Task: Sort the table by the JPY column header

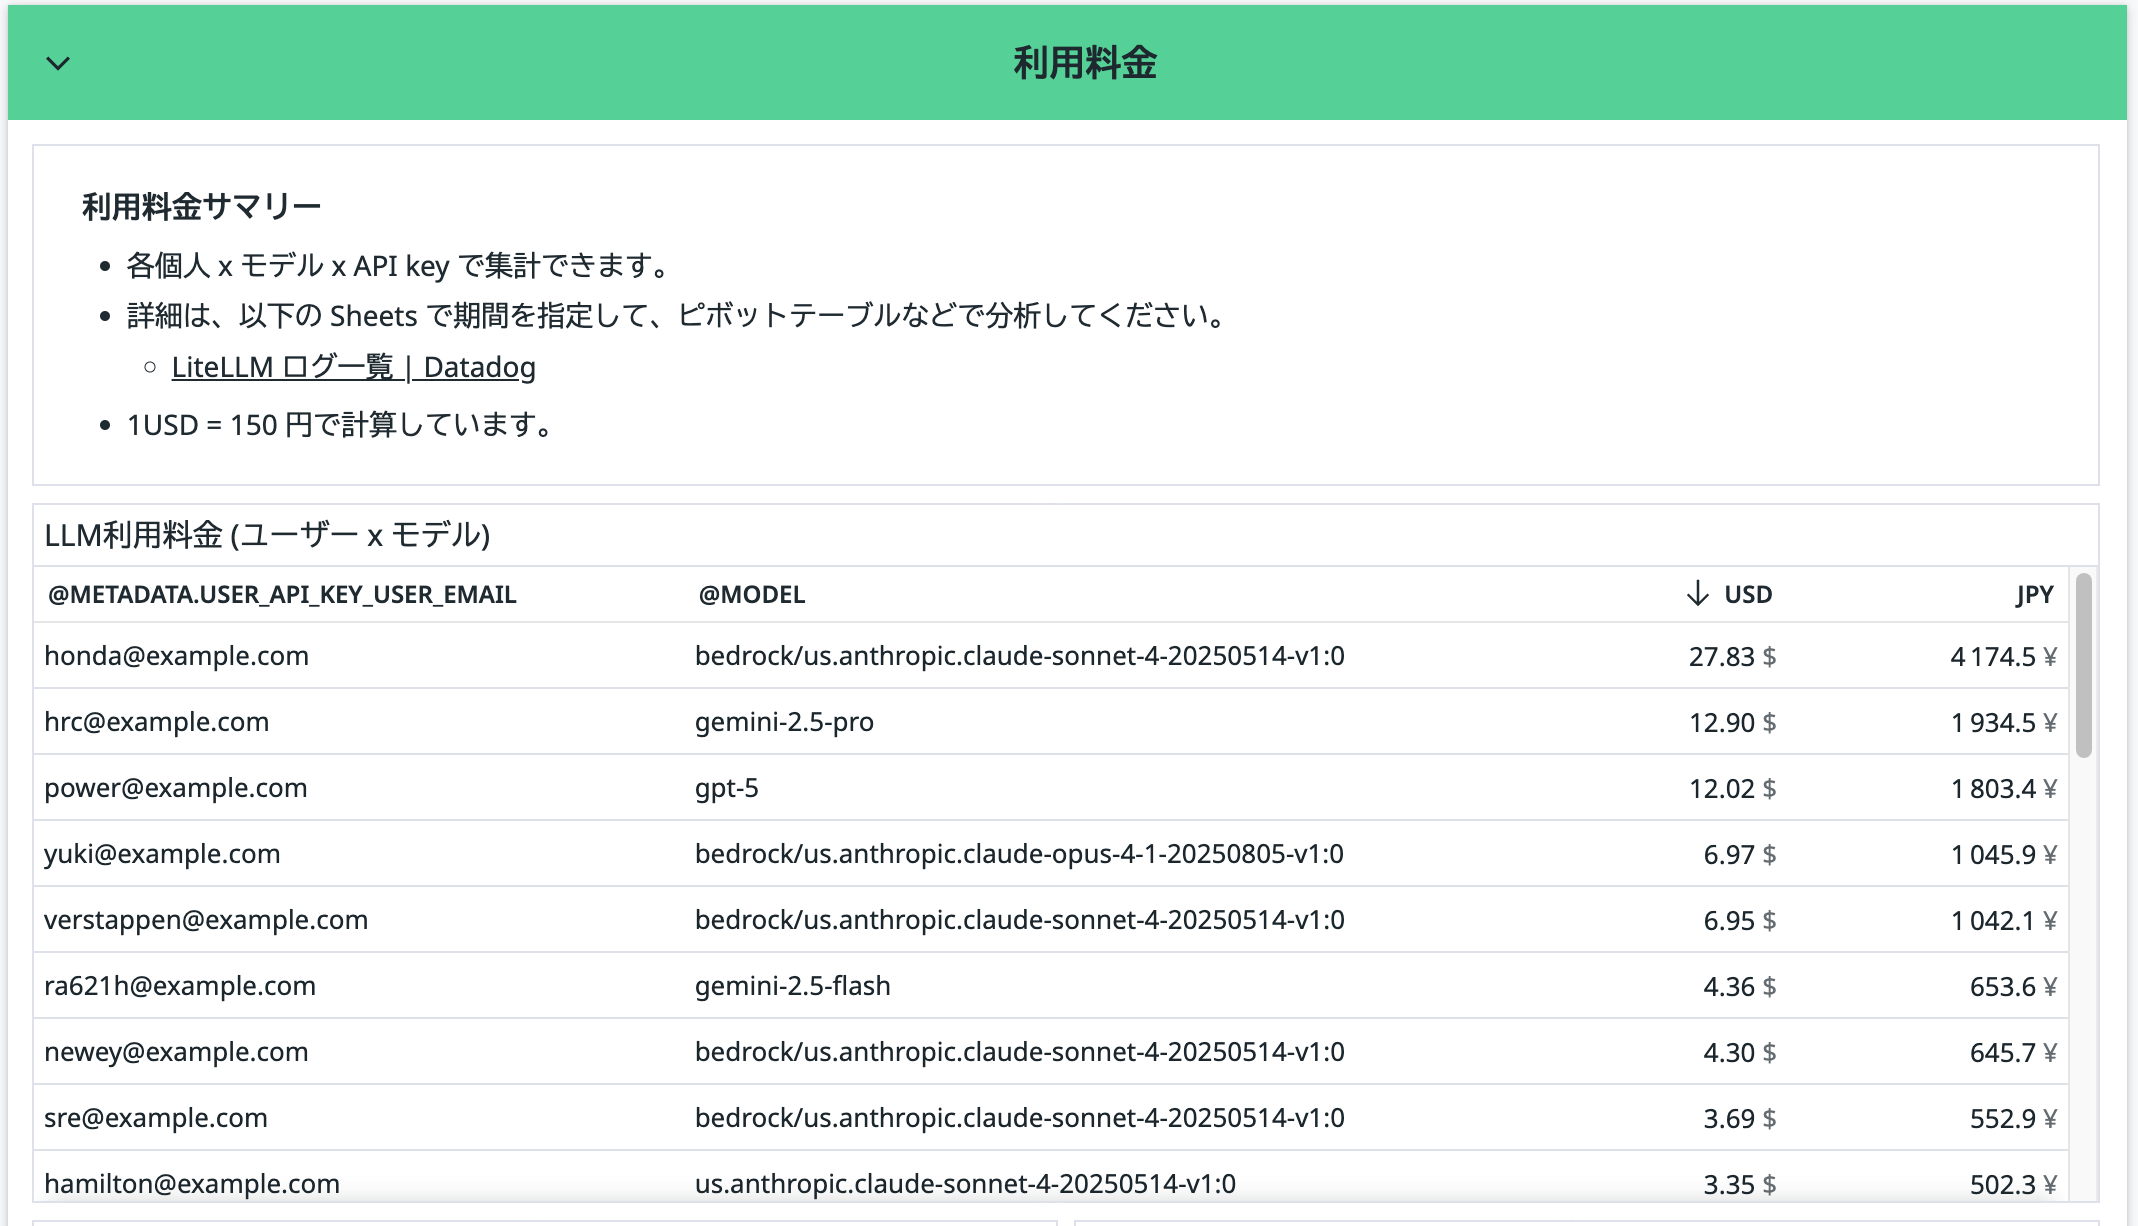Action: point(2033,593)
